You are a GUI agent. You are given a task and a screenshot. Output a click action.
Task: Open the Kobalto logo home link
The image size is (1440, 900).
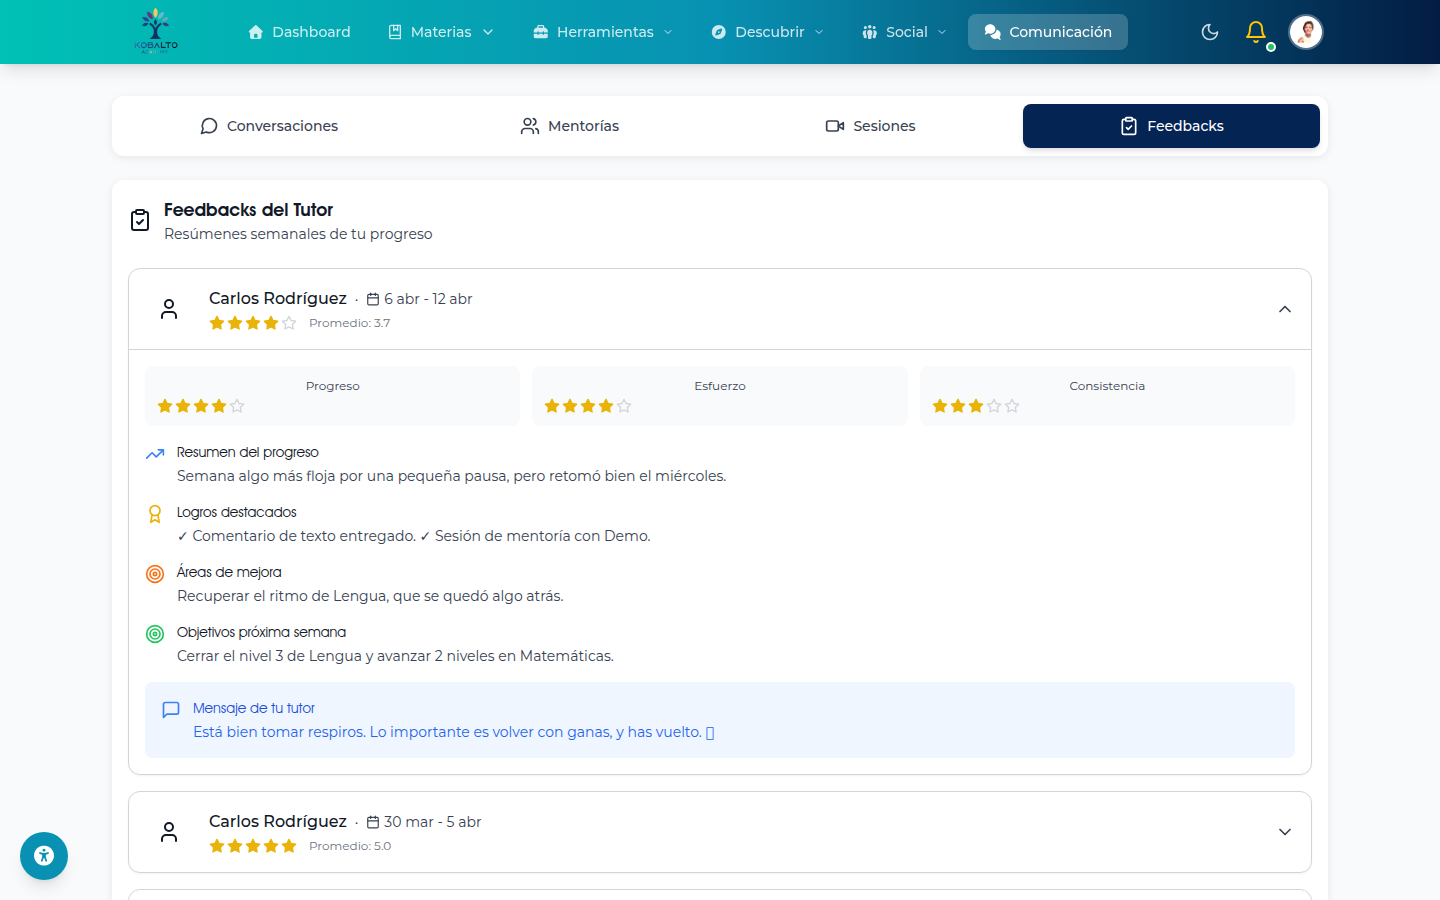(156, 31)
